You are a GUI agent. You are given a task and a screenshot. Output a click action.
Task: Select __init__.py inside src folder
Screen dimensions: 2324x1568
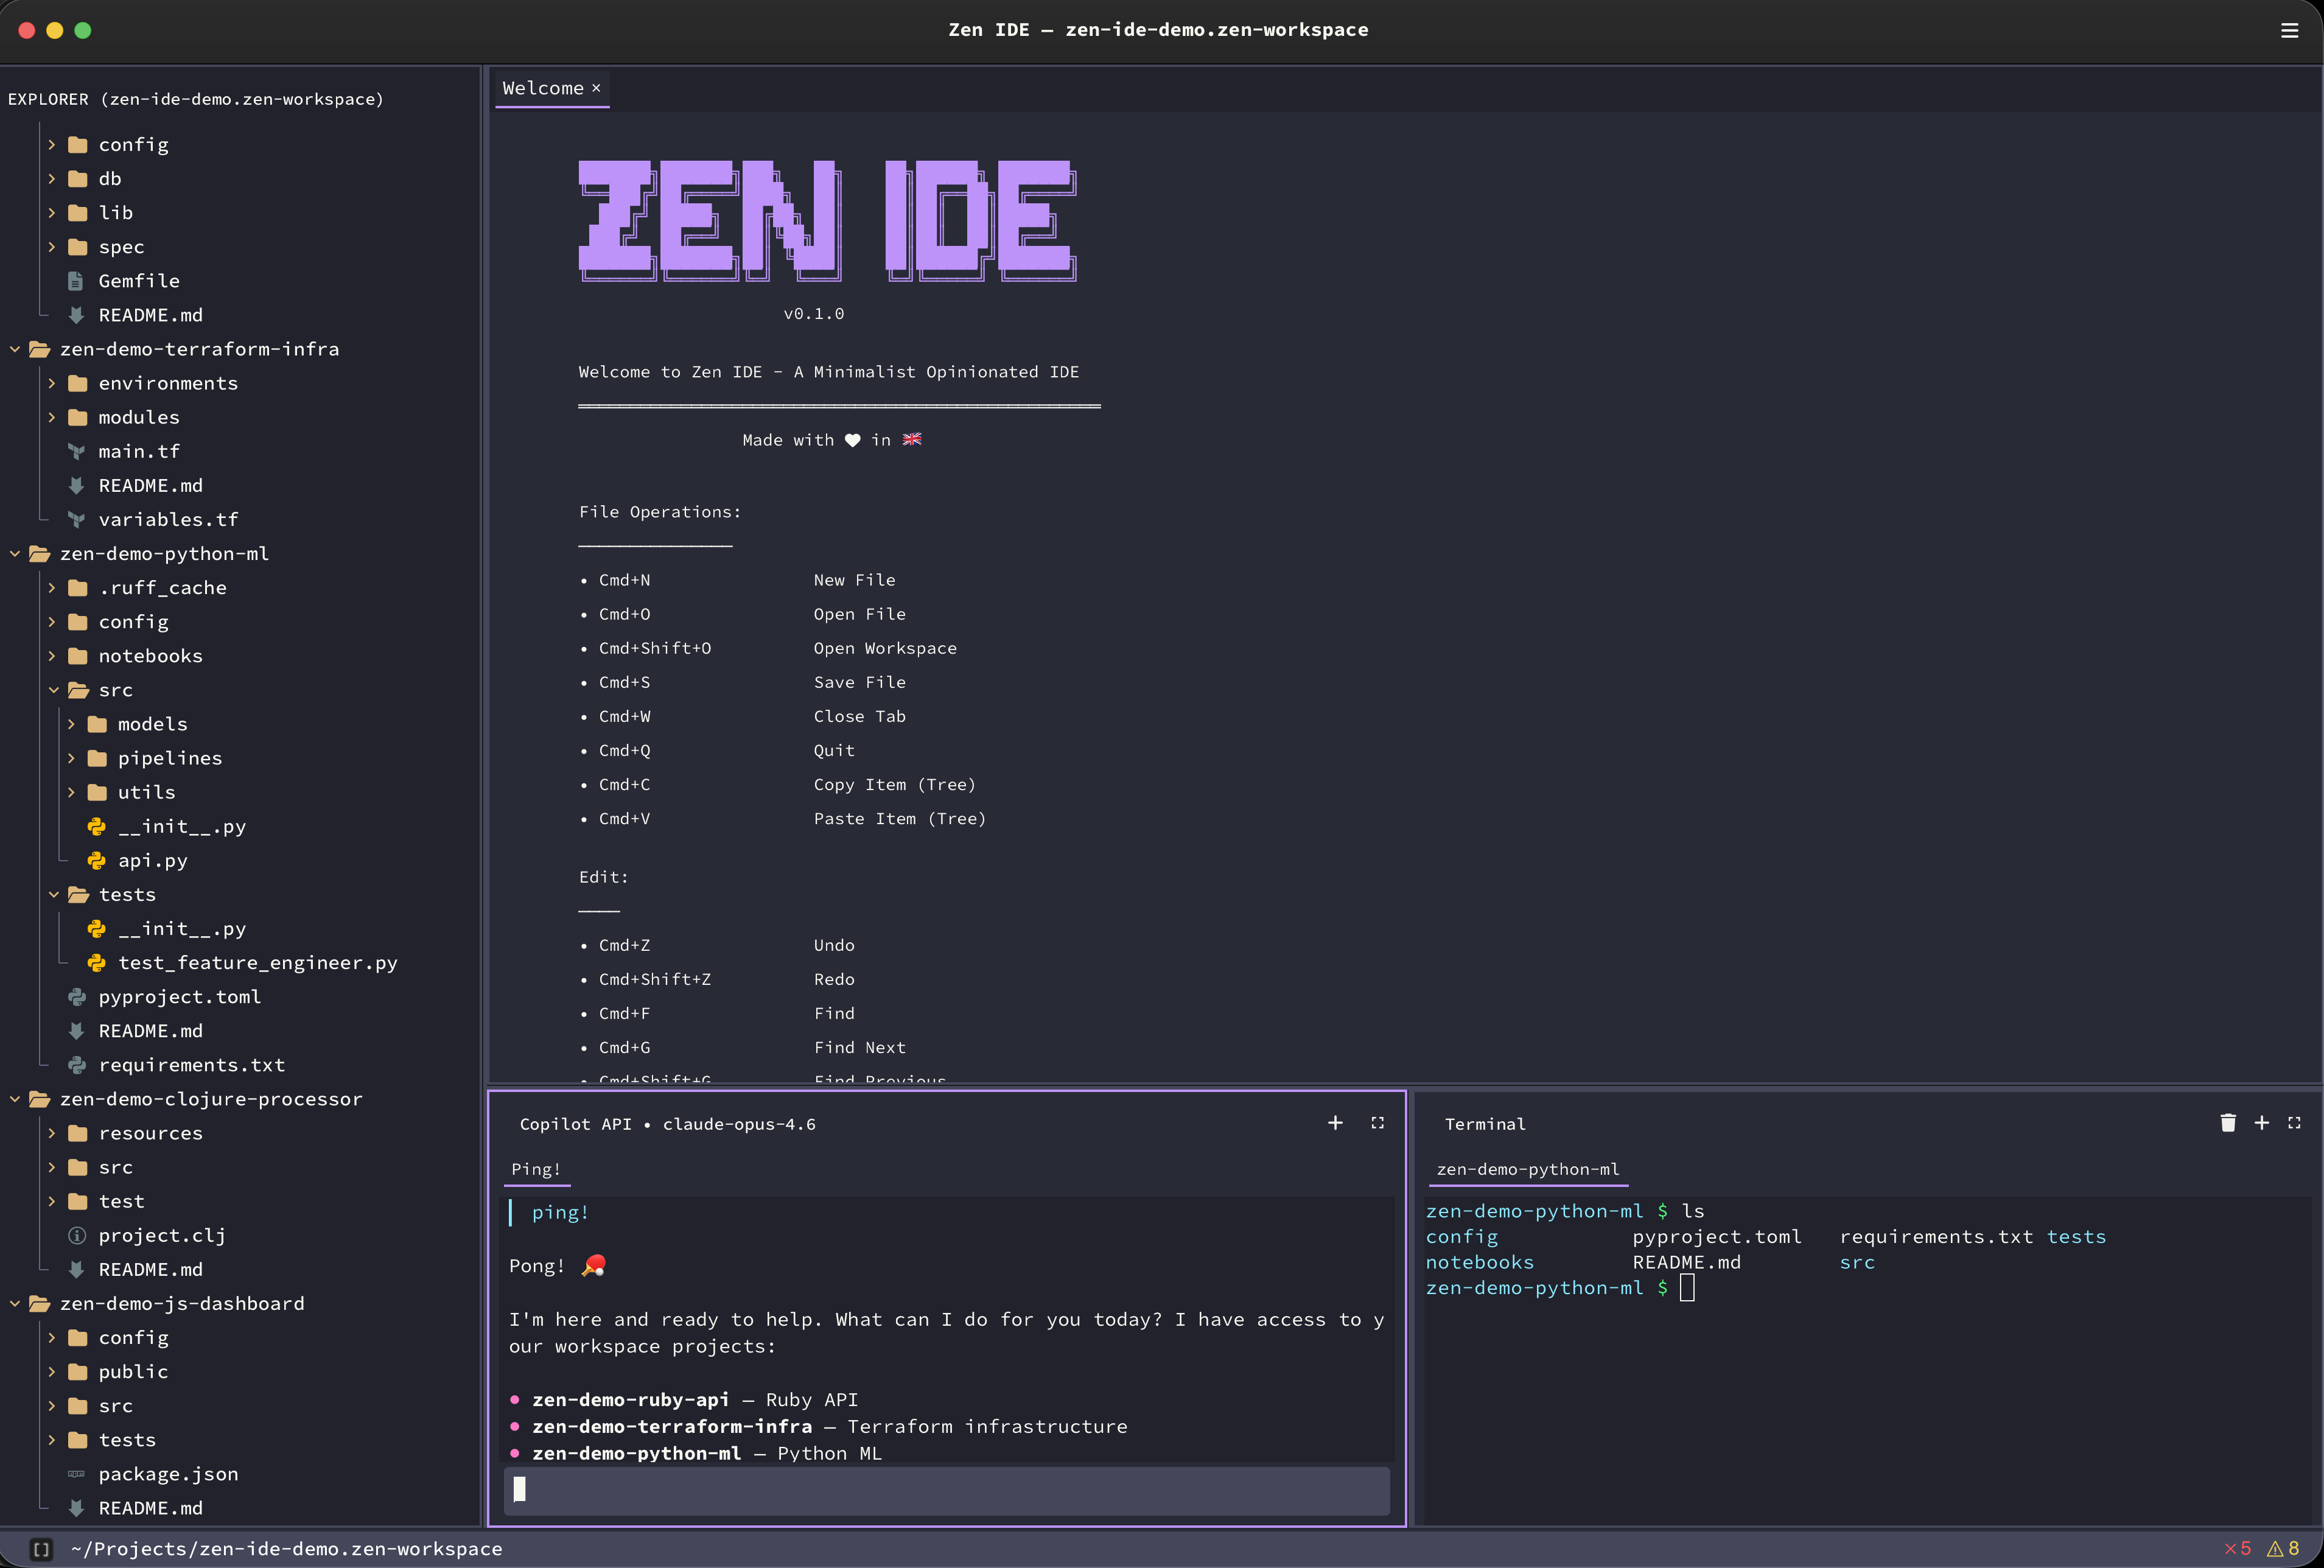pos(181,827)
